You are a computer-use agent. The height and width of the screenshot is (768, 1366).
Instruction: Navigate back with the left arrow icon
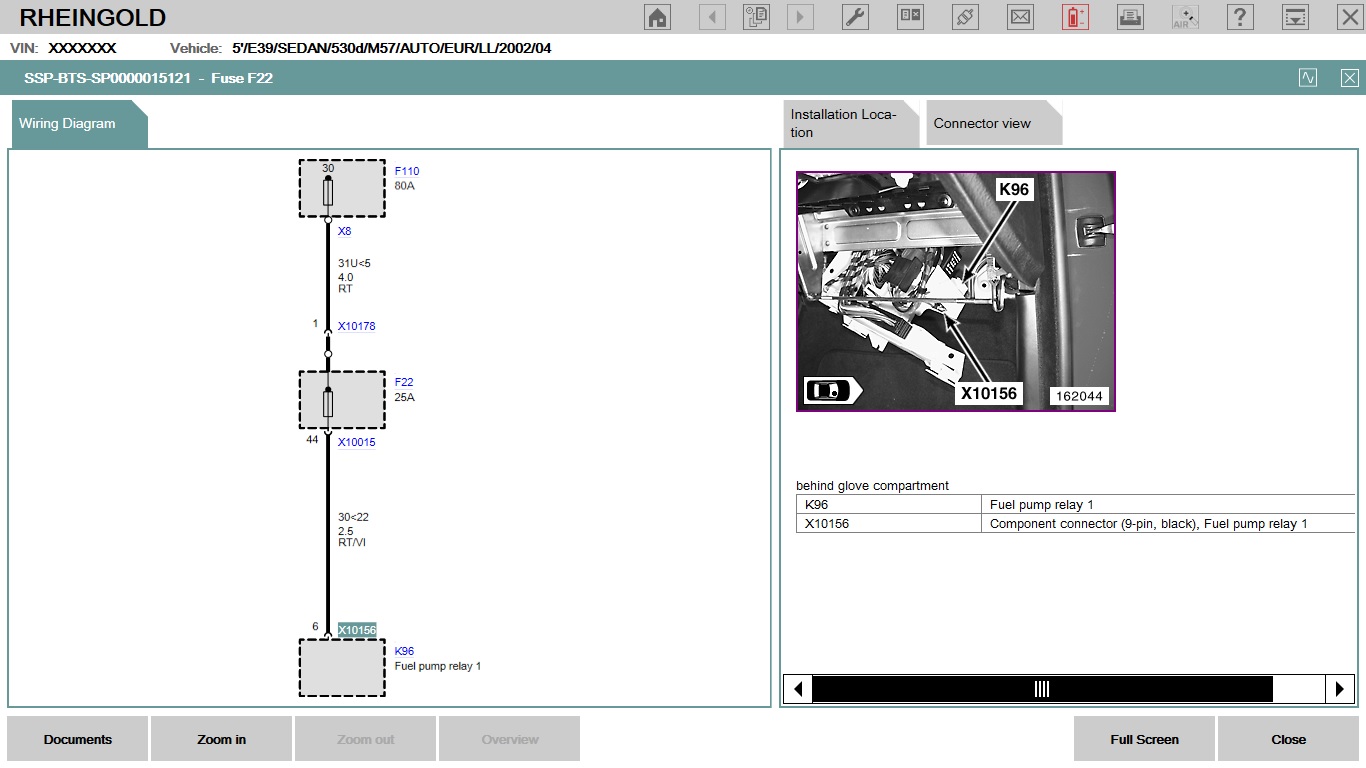(712, 17)
